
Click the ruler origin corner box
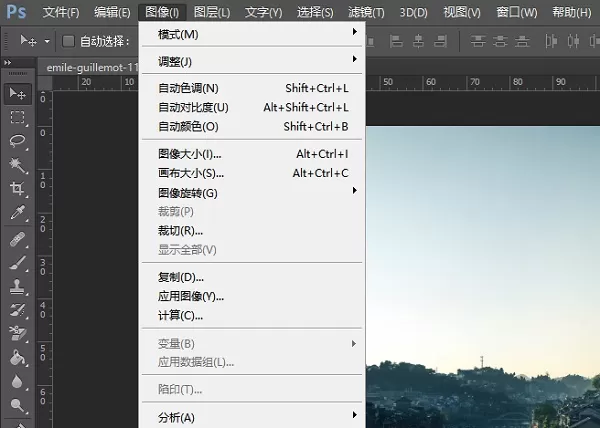click(x=45, y=83)
